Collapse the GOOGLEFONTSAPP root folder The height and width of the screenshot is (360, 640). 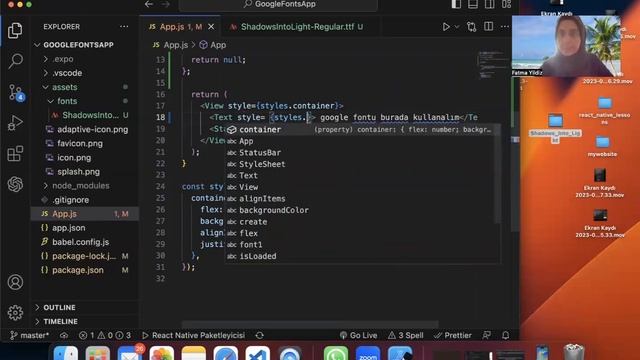click(37, 45)
